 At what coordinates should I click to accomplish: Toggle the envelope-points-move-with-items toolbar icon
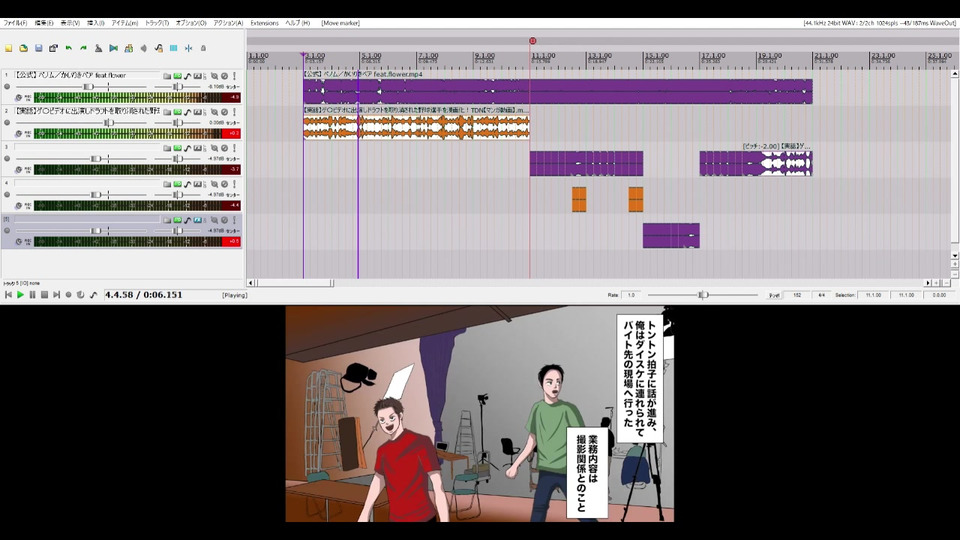click(x=159, y=48)
